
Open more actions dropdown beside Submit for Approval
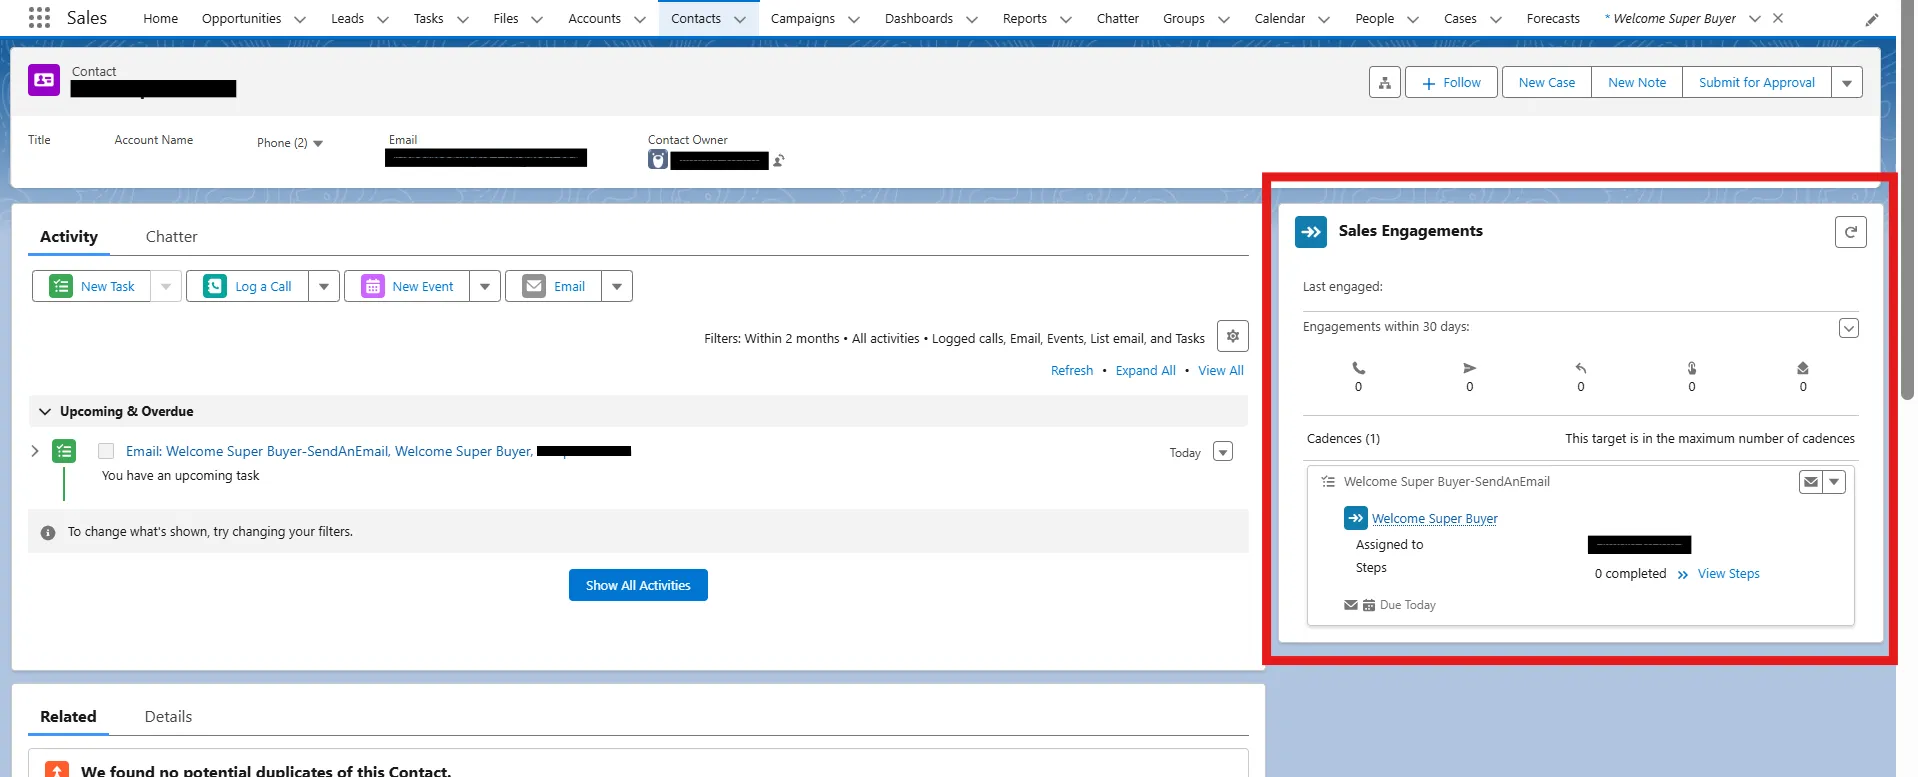[x=1846, y=83]
